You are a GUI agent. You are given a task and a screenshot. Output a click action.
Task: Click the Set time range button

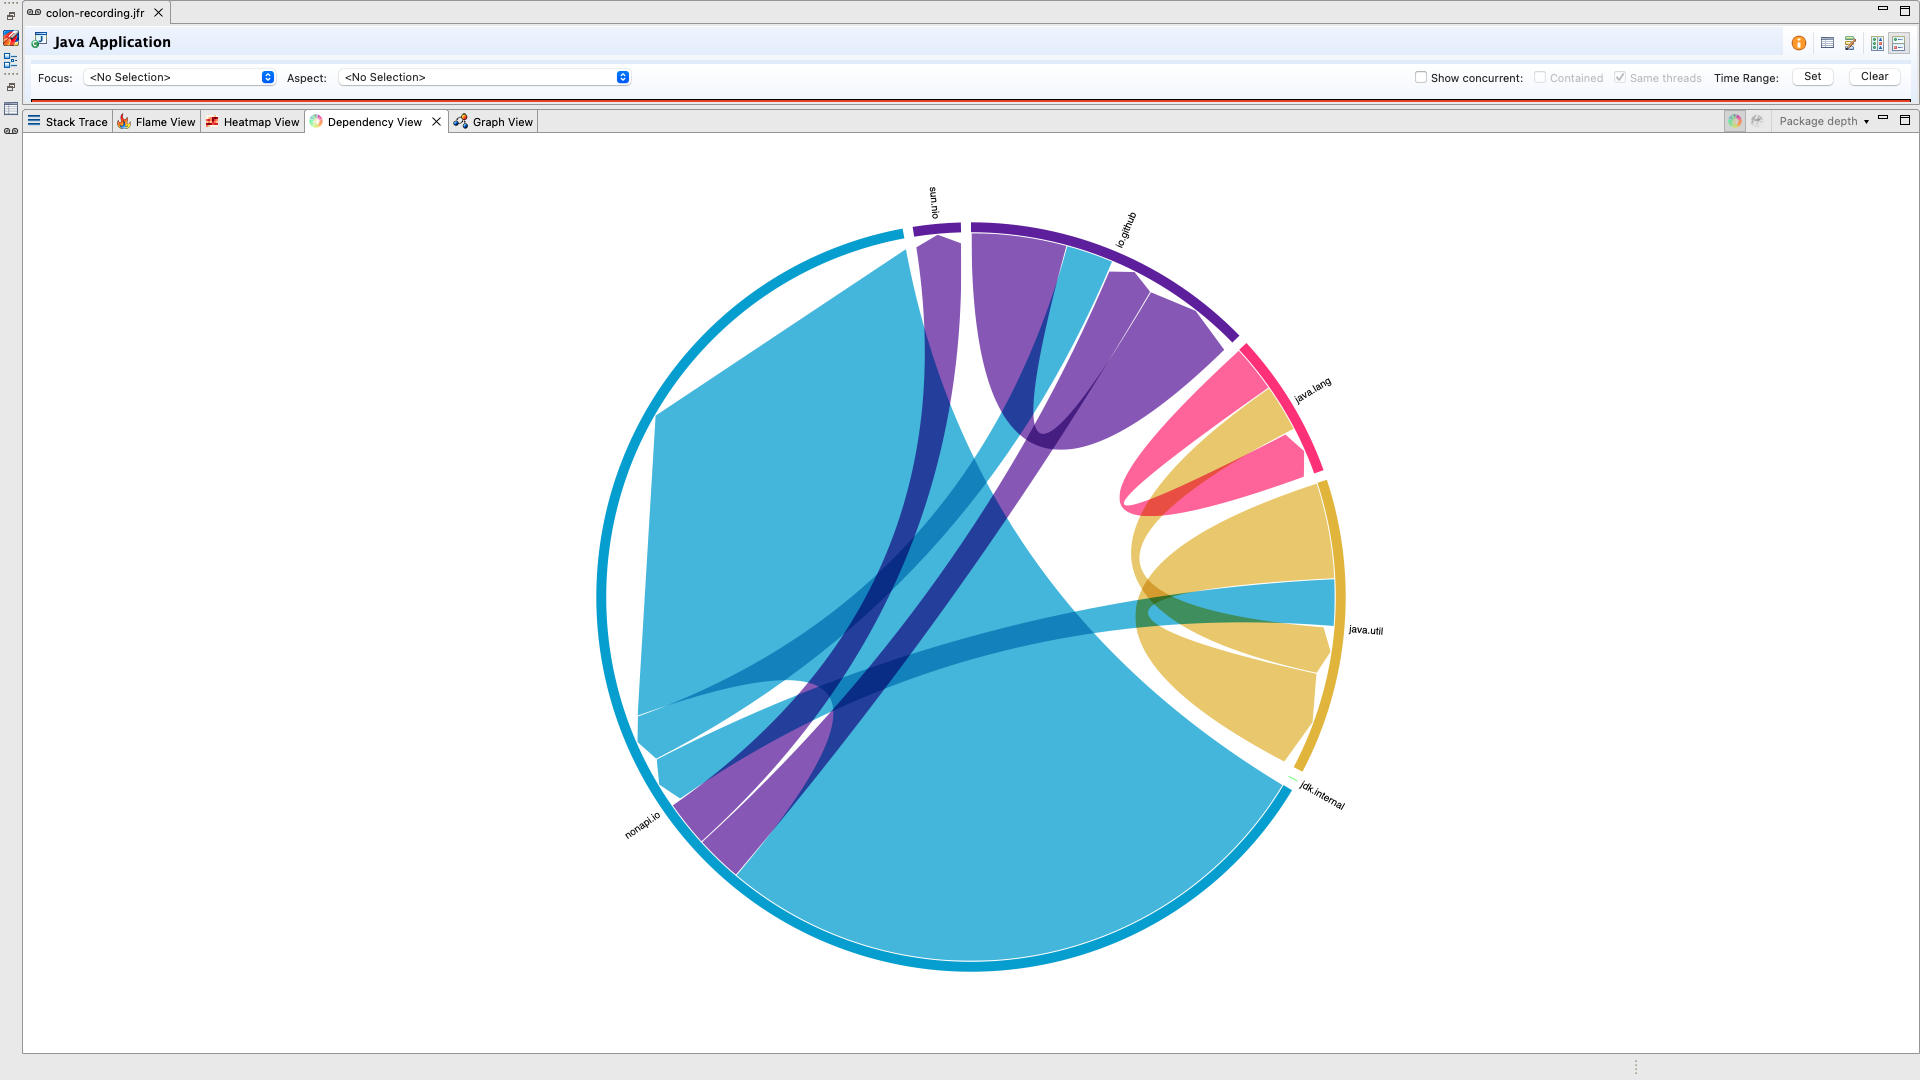click(x=1812, y=77)
